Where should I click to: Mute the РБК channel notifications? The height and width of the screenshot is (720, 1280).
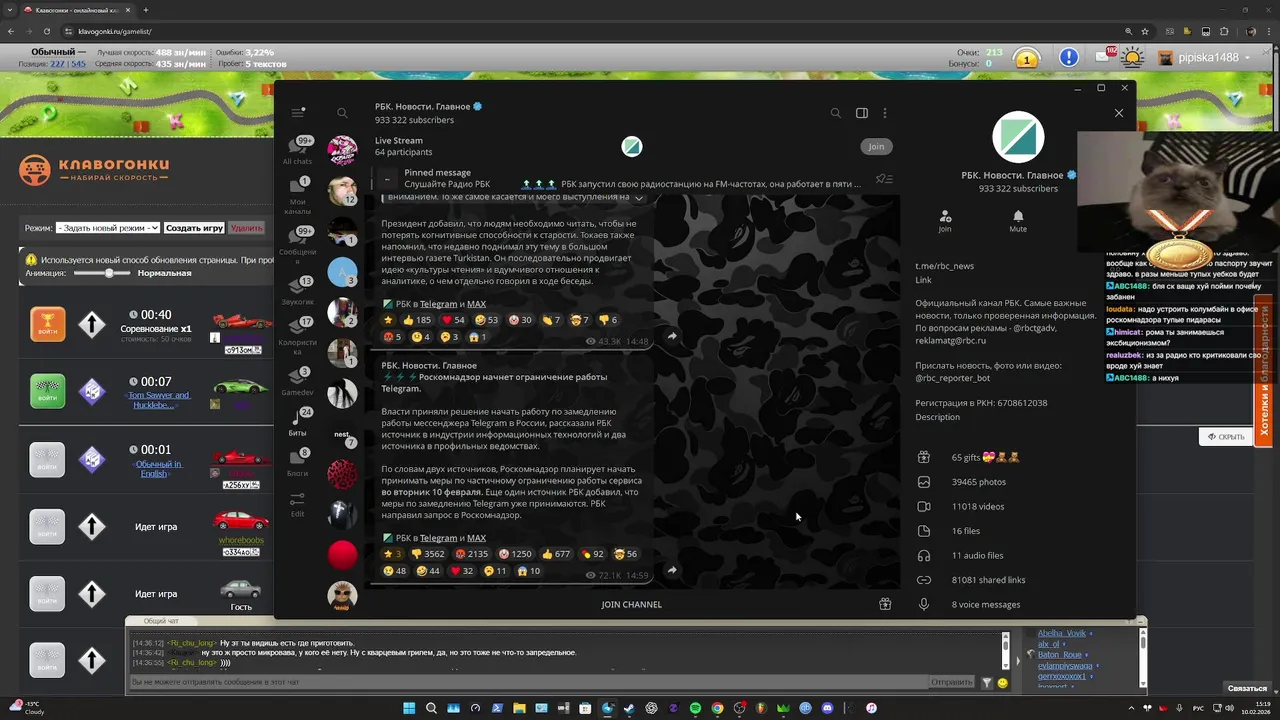tap(1018, 221)
